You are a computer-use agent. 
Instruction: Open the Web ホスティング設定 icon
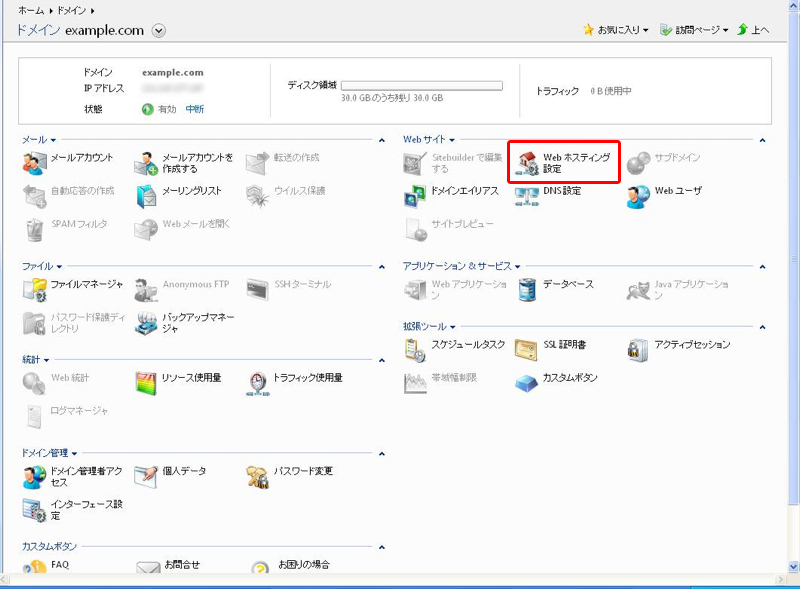[x=527, y=163]
